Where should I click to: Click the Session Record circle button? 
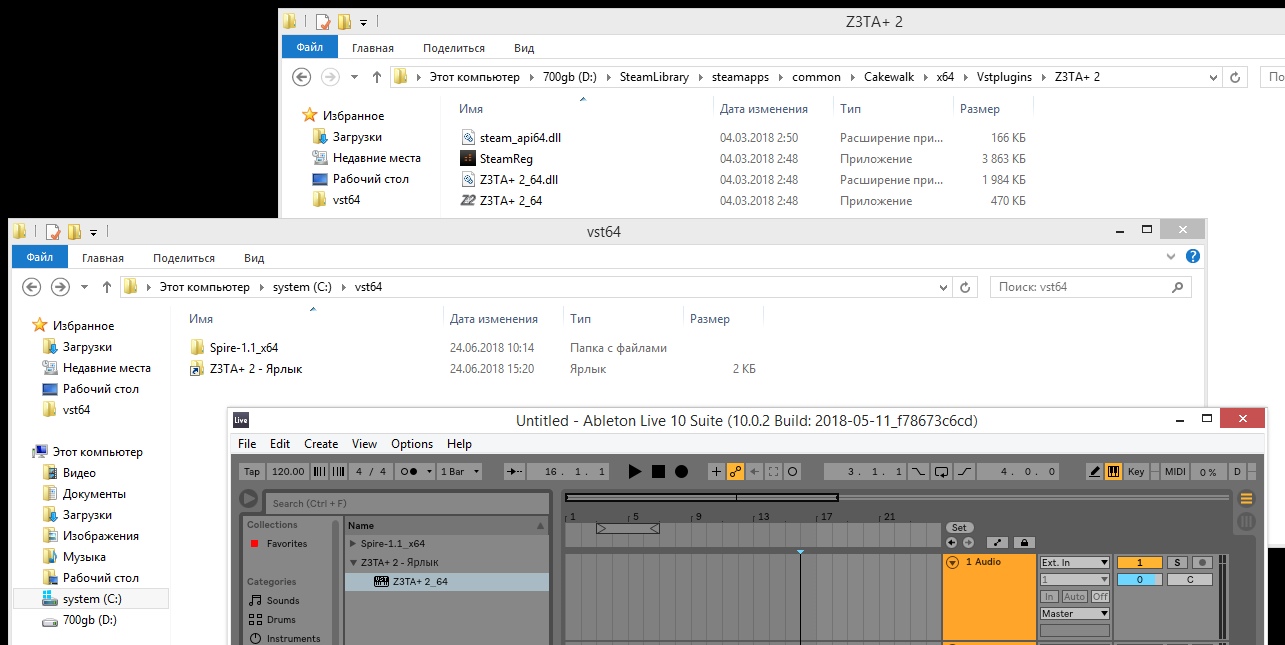pos(792,471)
